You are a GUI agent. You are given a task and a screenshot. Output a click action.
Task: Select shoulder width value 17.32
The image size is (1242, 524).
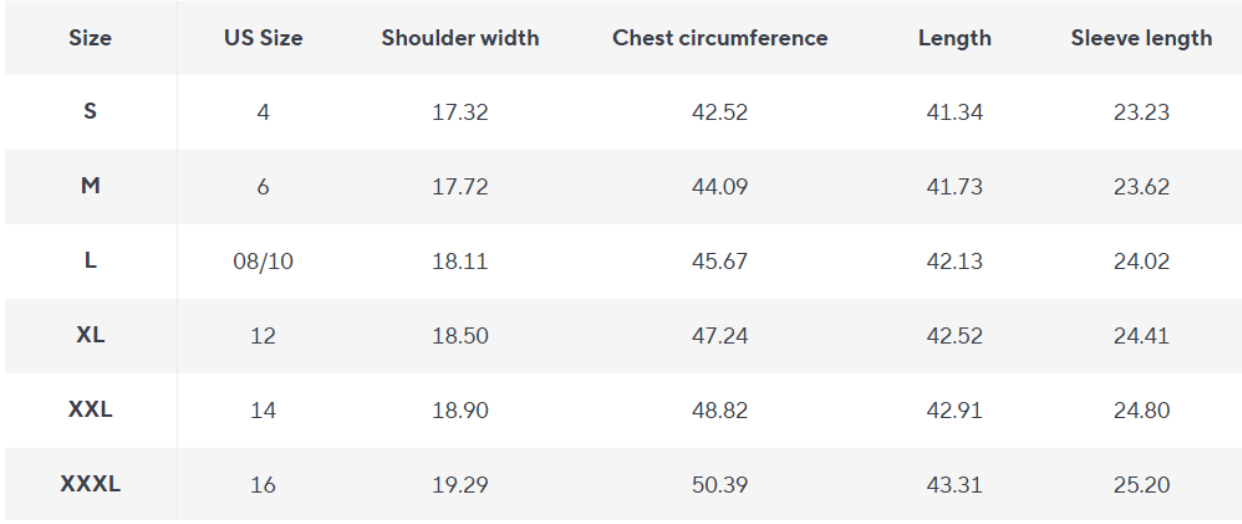tap(460, 113)
